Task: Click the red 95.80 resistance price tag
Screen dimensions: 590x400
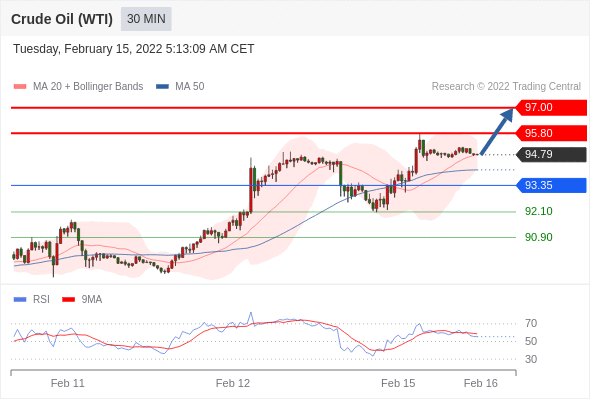Action: point(551,133)
